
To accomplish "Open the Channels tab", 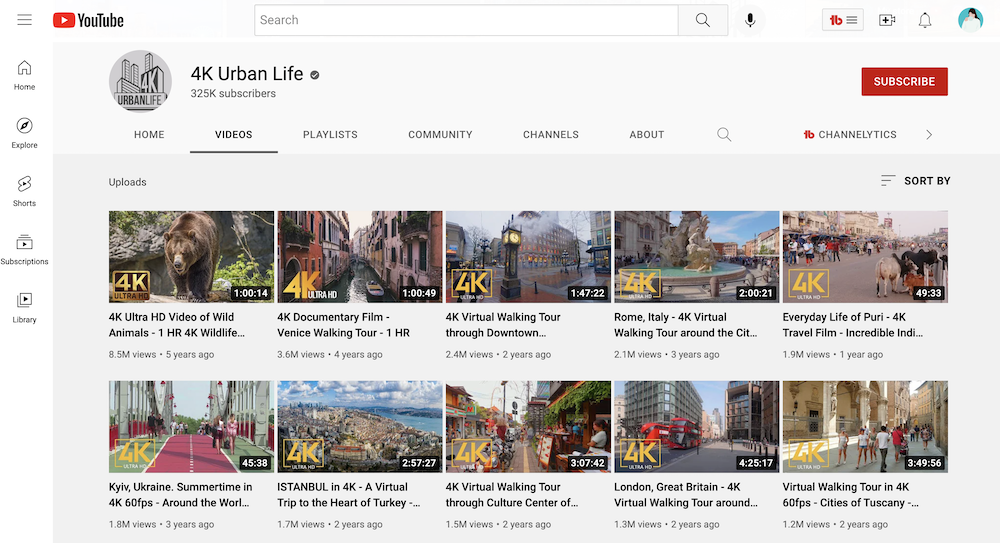I will [551, 135].
